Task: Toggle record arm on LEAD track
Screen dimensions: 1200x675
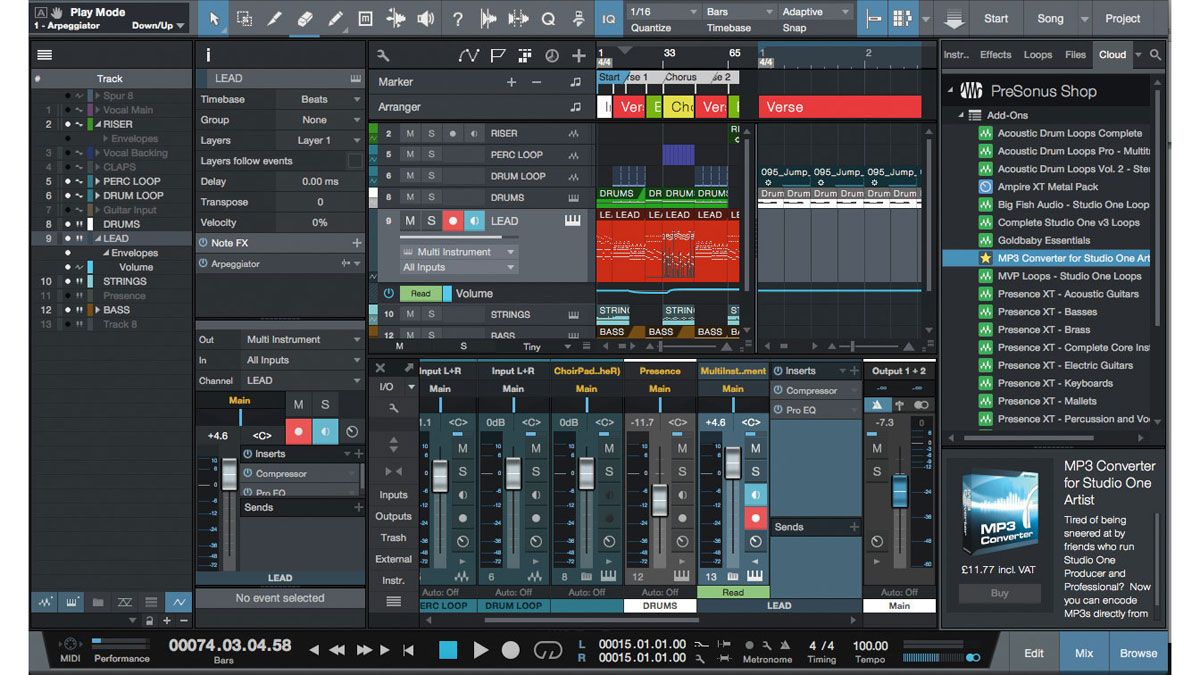Action: tap(453, 221)
